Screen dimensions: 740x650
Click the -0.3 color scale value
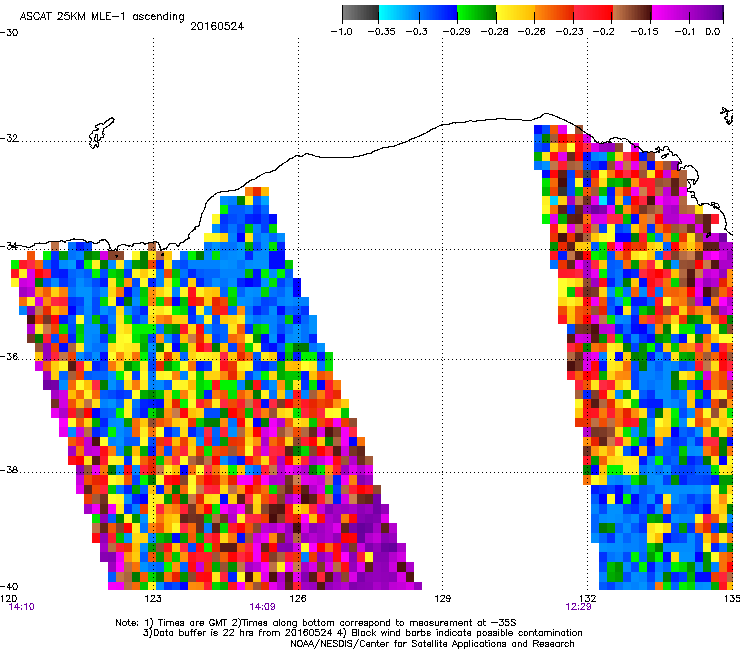417,32
